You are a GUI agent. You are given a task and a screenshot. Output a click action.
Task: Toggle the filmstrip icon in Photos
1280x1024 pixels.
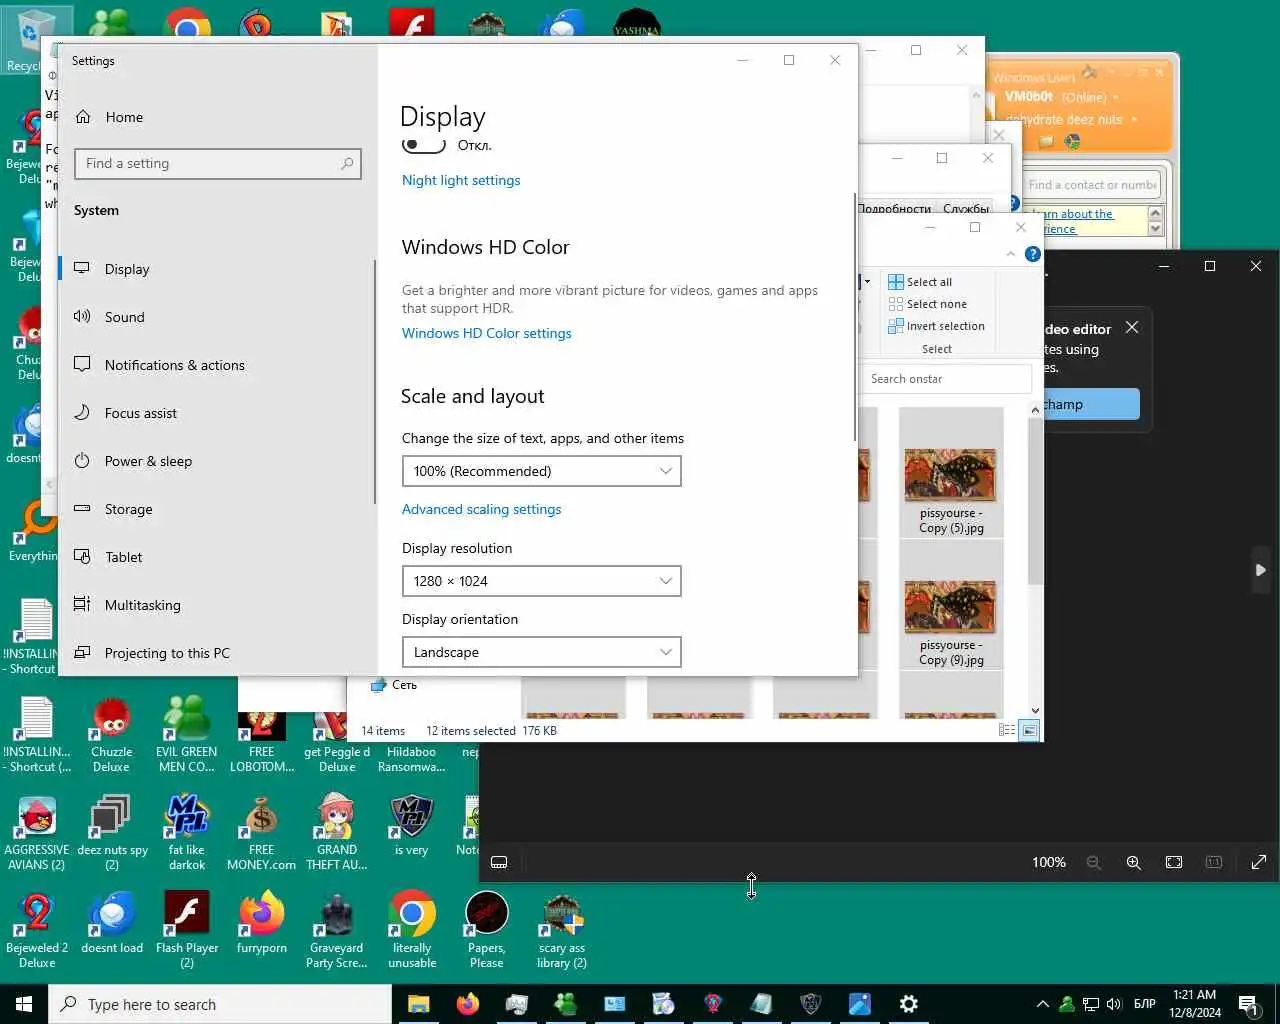(x=499, y=862)
